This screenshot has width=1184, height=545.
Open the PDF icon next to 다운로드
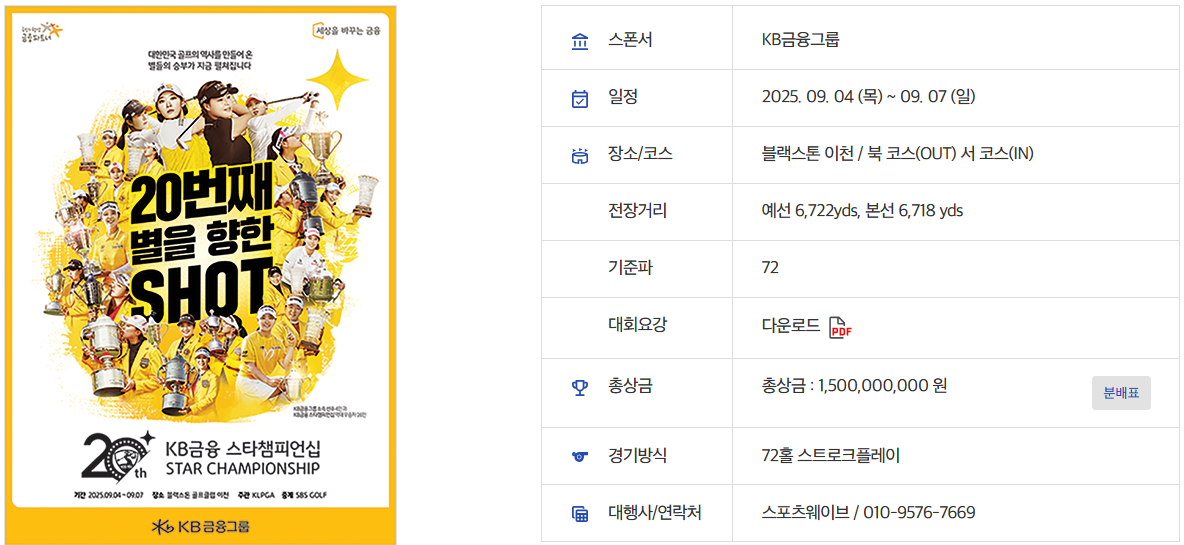[840, 328]
